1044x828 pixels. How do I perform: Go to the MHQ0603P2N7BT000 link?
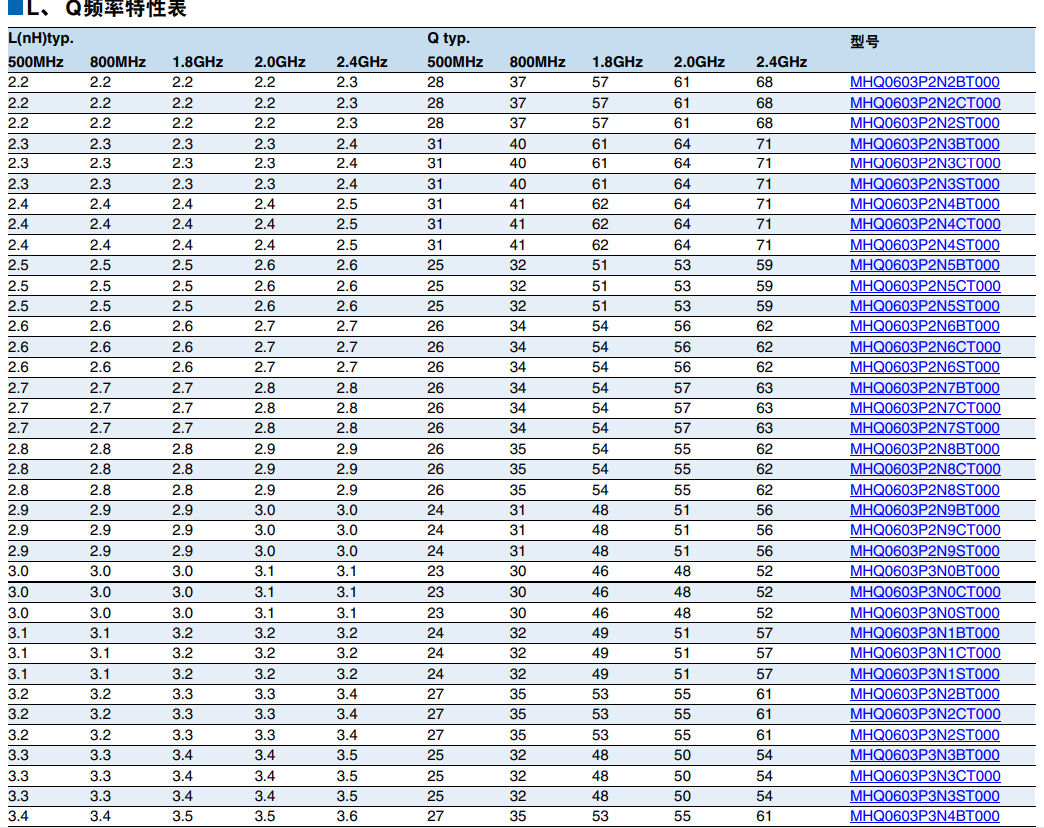tap(925, 388)
